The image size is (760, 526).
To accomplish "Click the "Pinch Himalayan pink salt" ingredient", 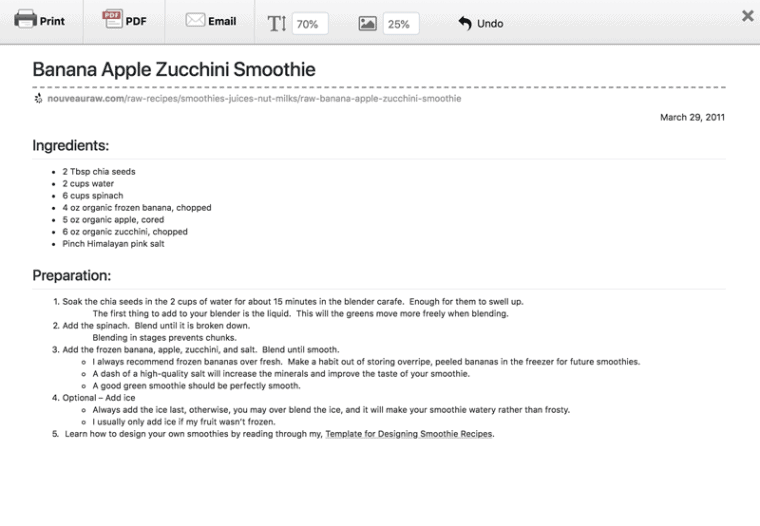I will coord(114,244).
